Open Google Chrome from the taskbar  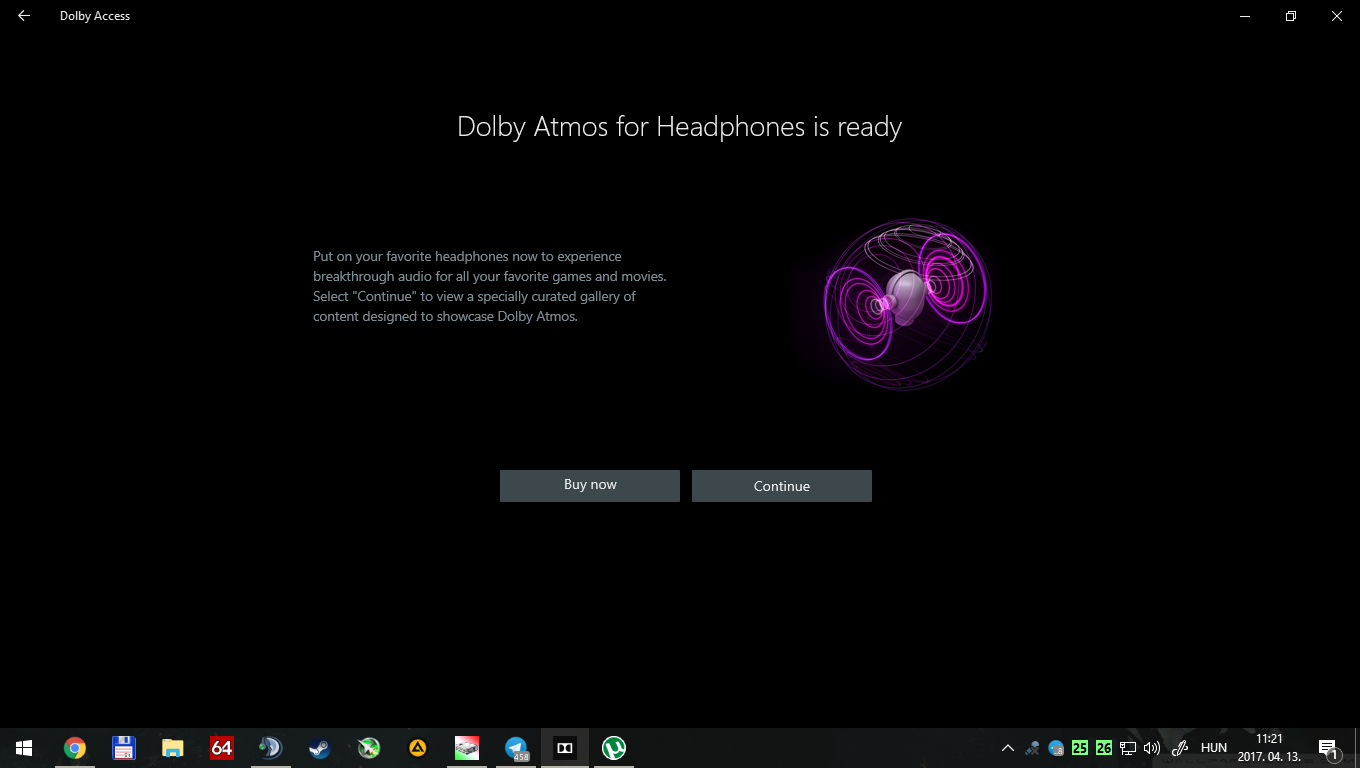pos(74,748)
